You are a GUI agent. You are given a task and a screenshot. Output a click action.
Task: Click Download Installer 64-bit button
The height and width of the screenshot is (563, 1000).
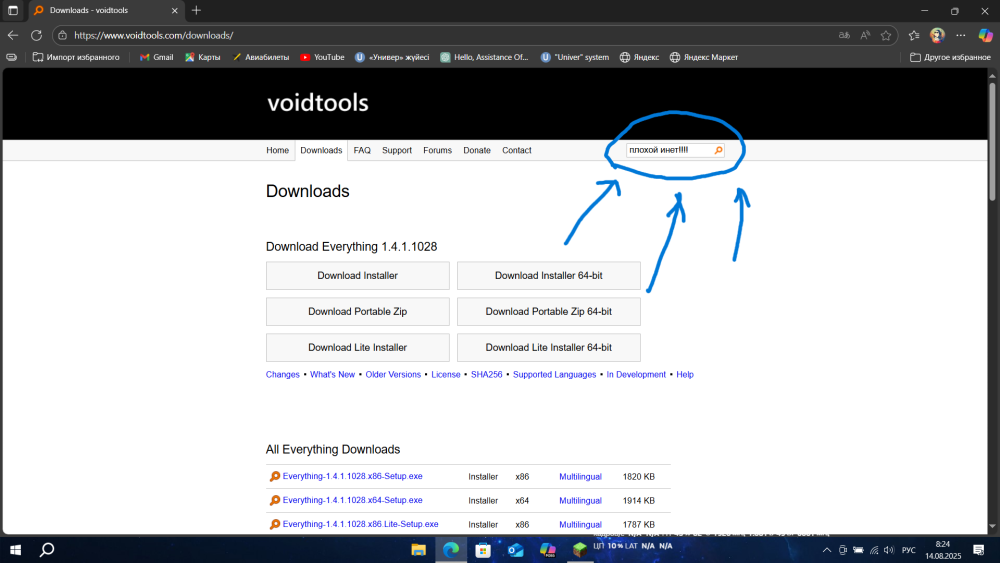coord(548,275)
